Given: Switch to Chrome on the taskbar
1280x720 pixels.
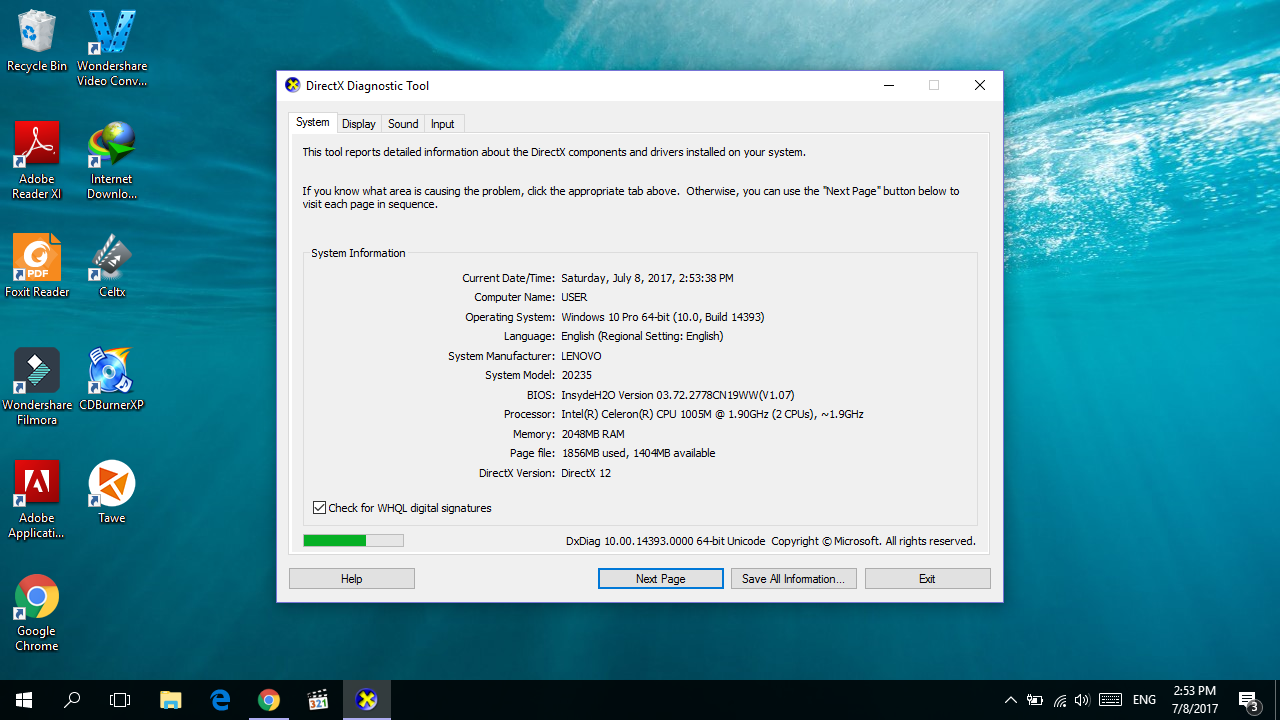Looking at the screenshot, I should coord(269,700).
